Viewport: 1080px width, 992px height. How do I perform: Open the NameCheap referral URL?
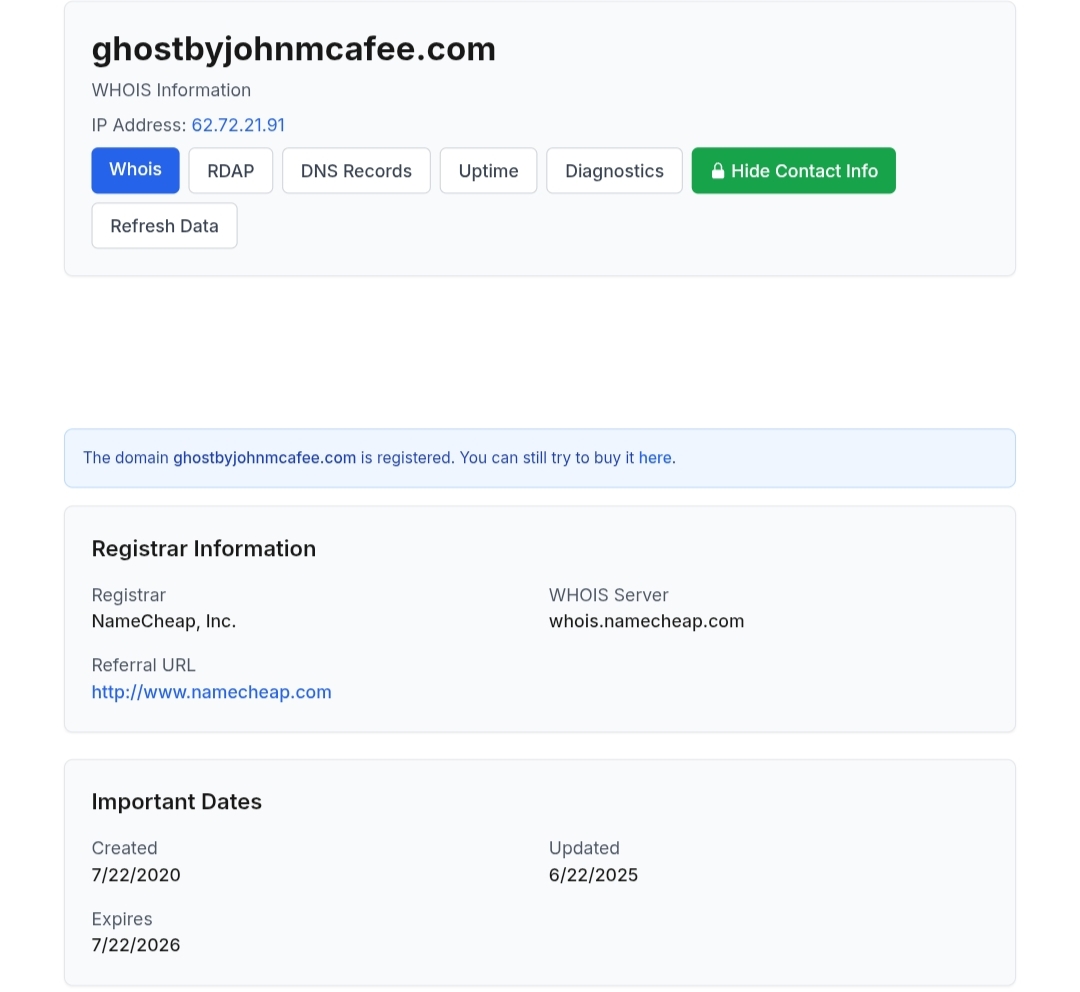coord(211,691)
